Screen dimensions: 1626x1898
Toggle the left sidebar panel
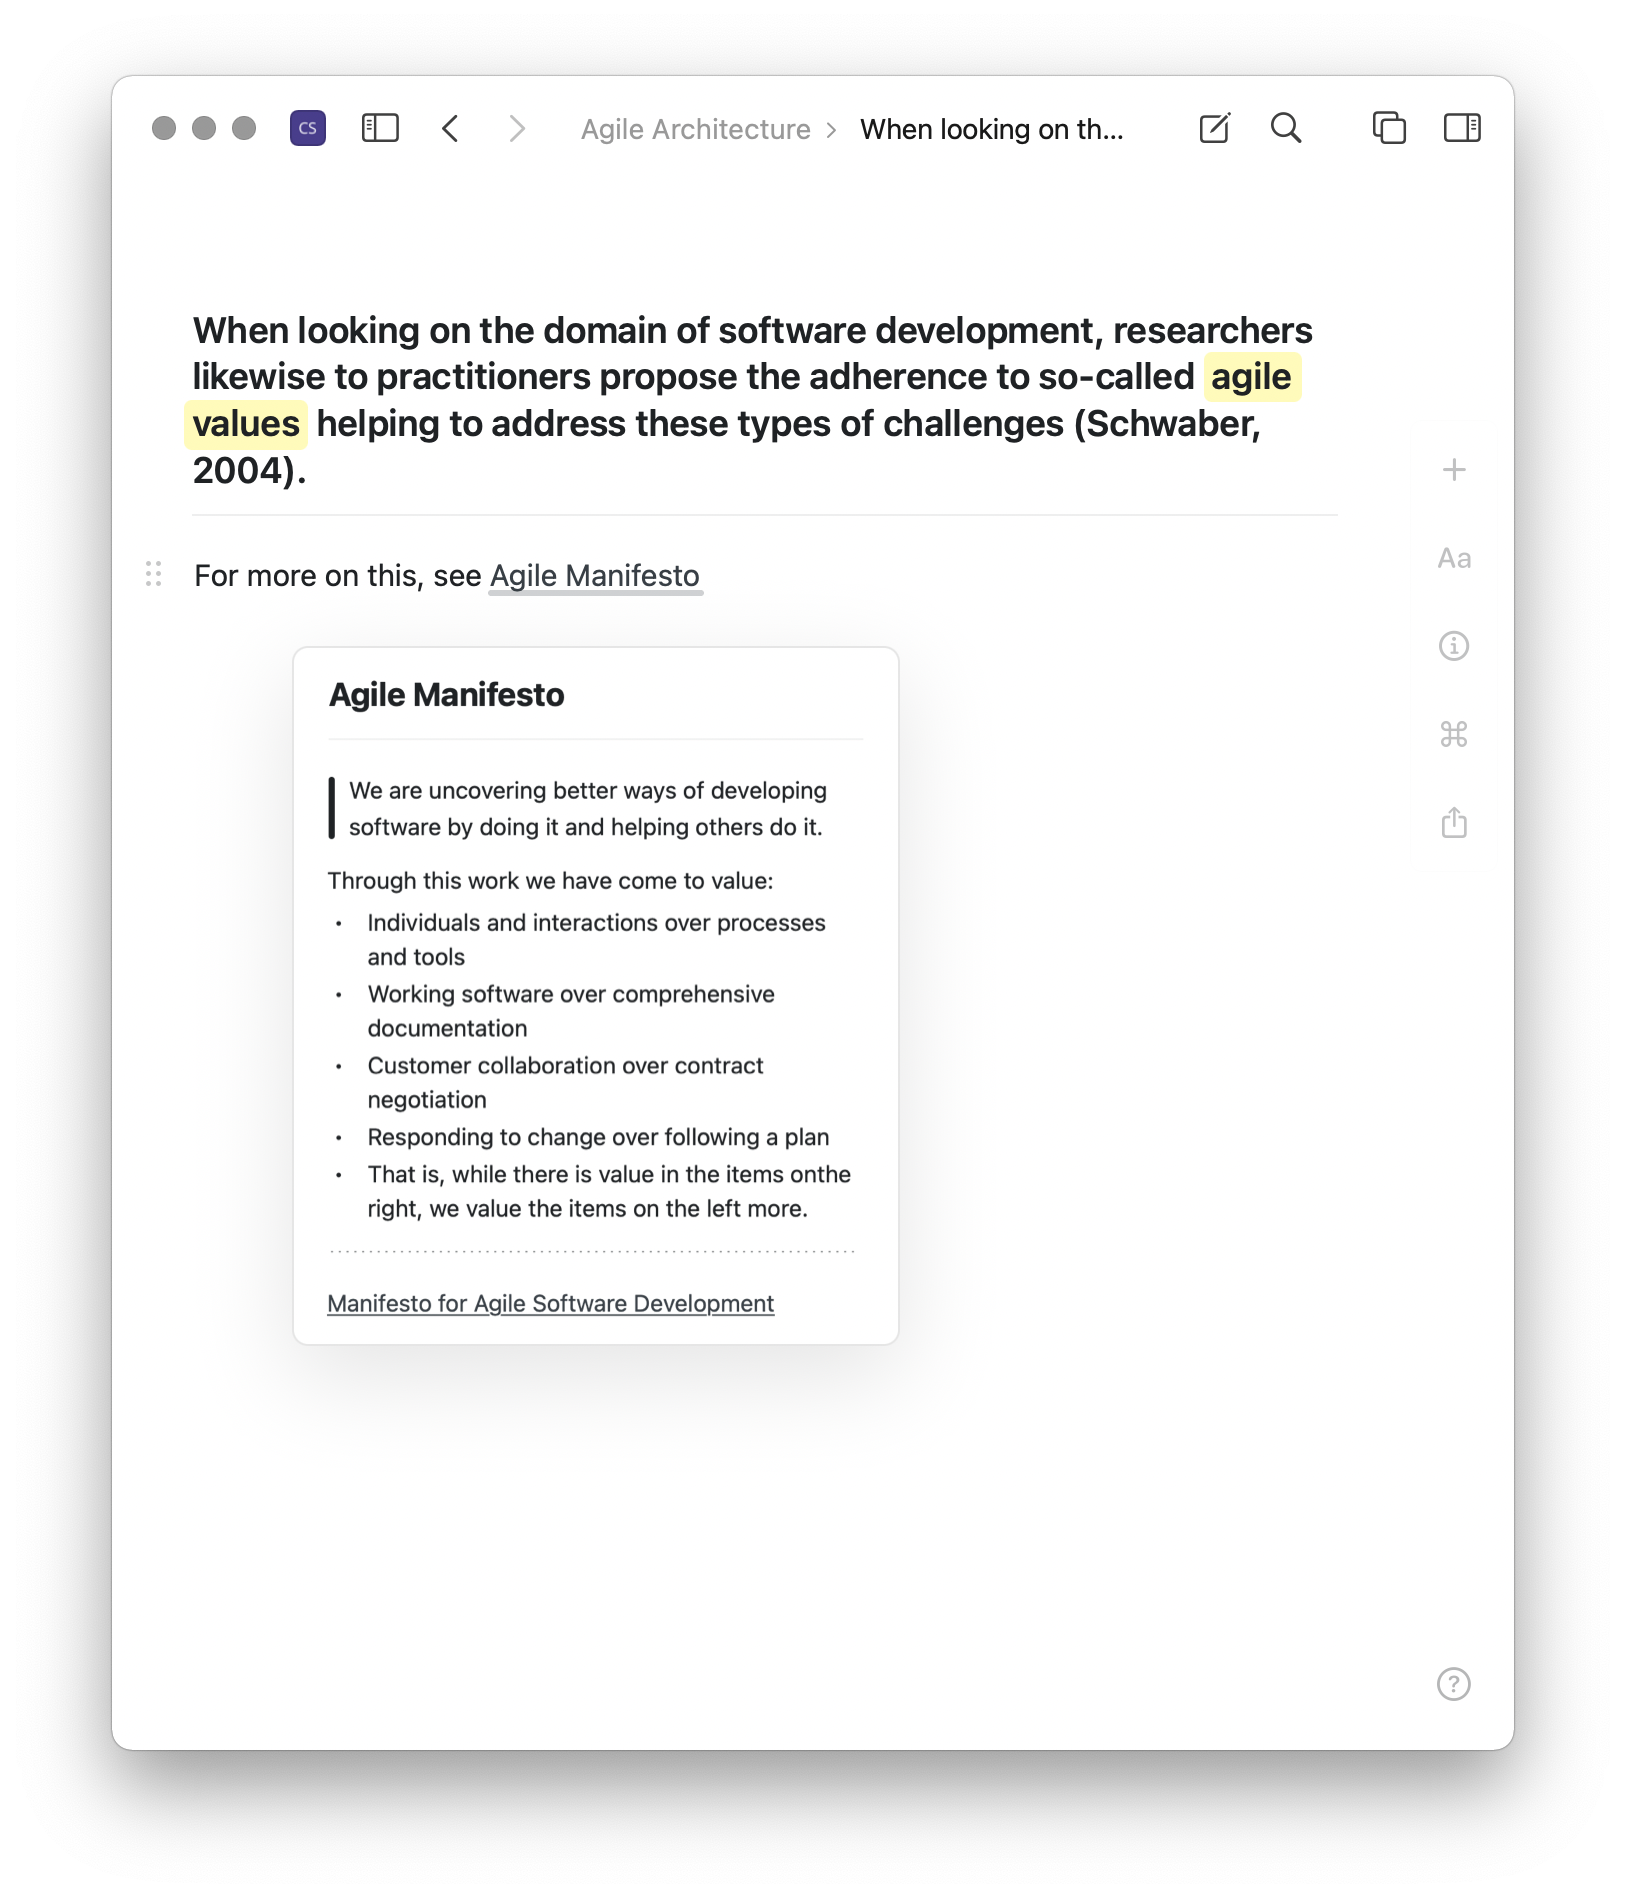(x=380, y=128)
